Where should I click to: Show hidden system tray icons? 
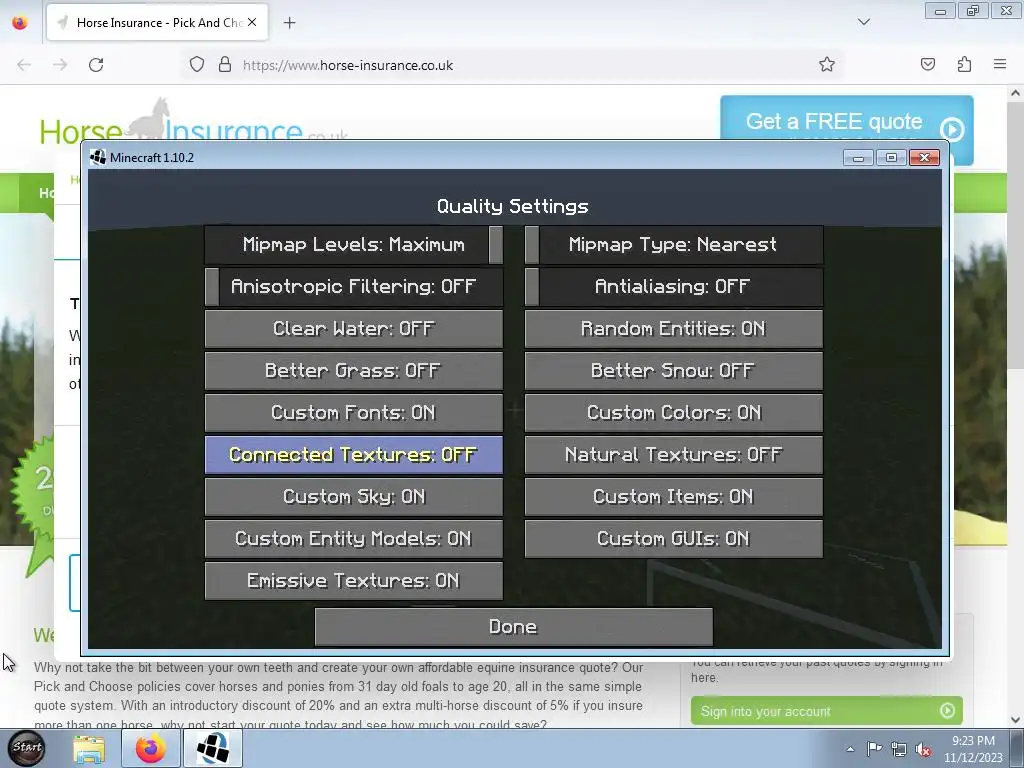click(x=850, y=749)
